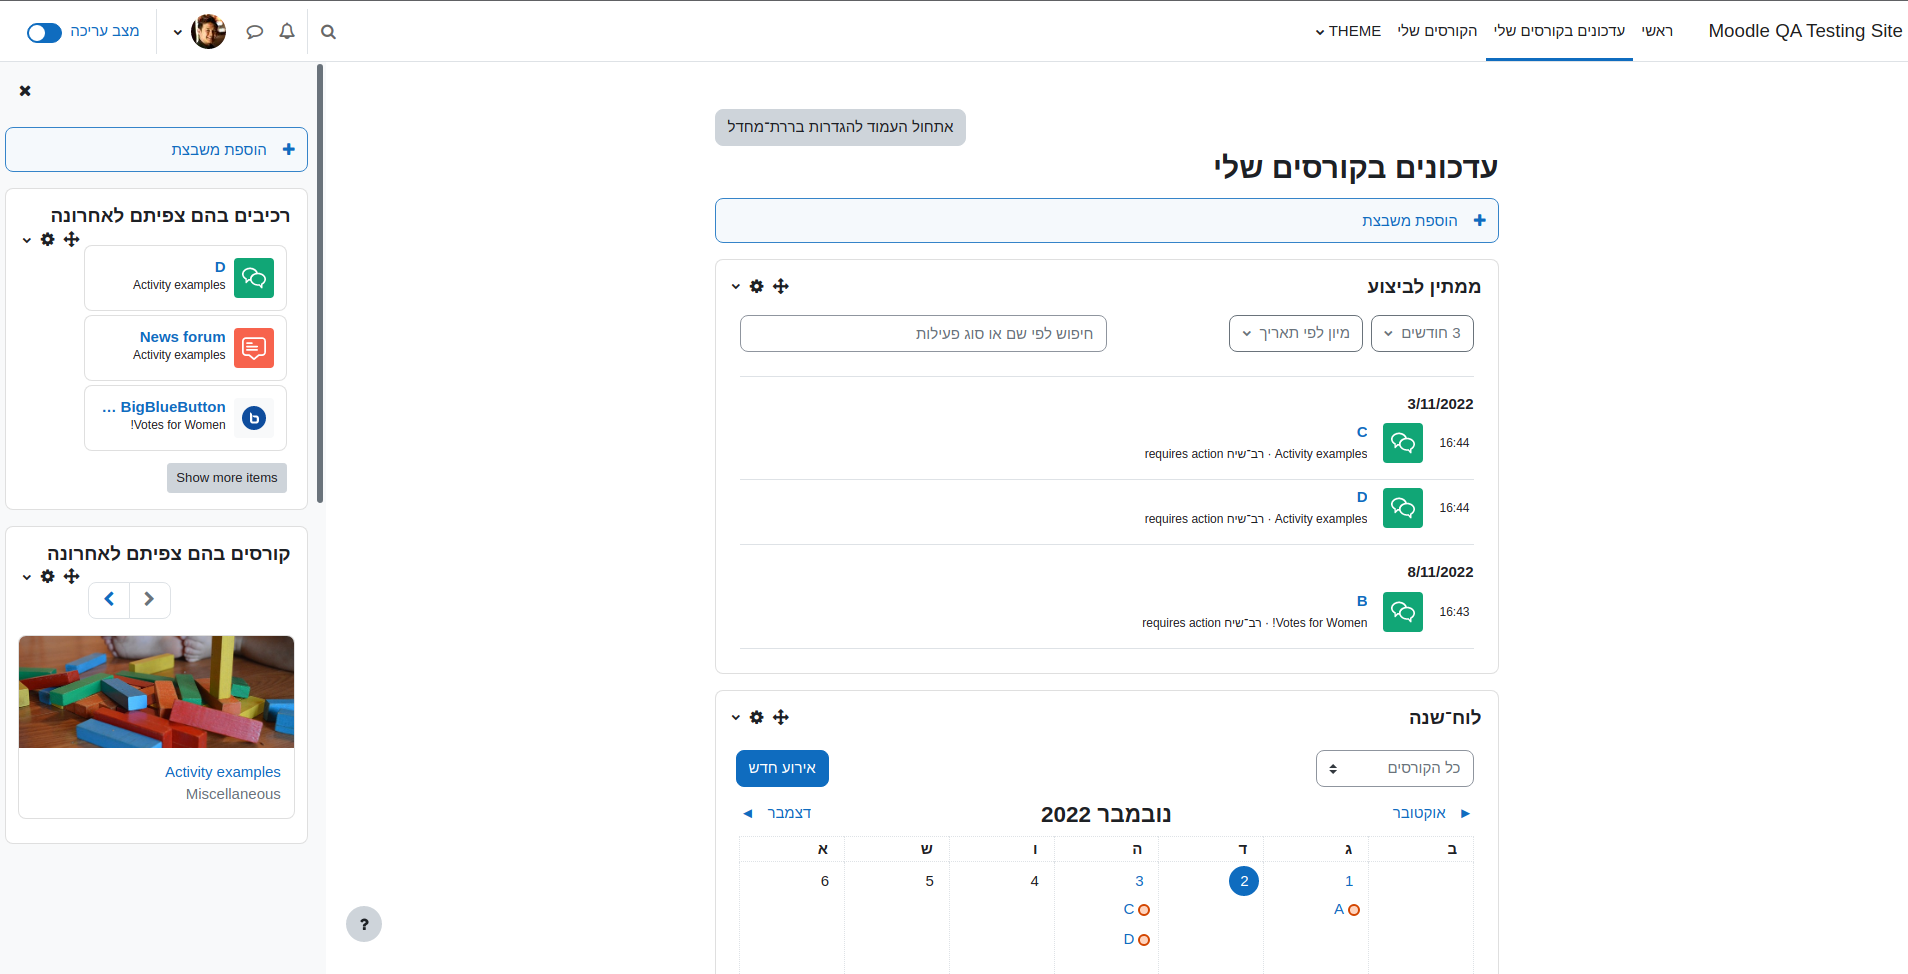Screen dimensions: 1908x974
Task: Open gear of לוח־שנה calendar block
Action: pyautogui.click(x=756, y=717)
